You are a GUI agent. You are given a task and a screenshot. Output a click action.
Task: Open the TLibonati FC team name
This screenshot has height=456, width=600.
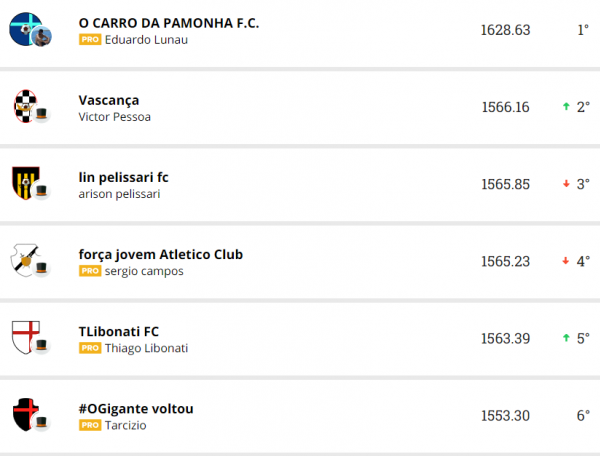pos(118,331)
